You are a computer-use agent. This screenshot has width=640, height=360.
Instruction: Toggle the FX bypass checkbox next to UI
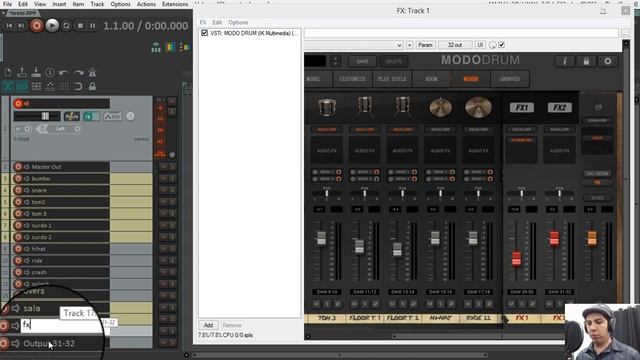pyautogui.click(x=502, y=45)
